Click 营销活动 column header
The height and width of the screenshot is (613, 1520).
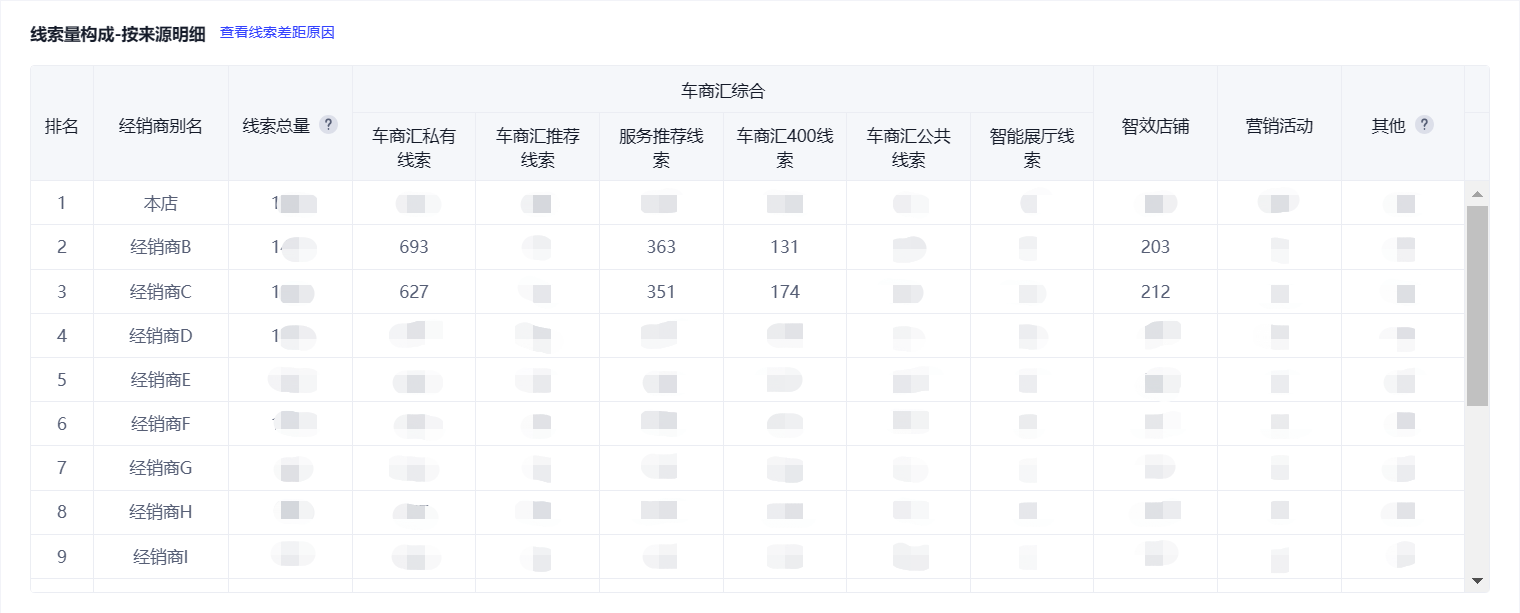click(x=1279, y=126)
